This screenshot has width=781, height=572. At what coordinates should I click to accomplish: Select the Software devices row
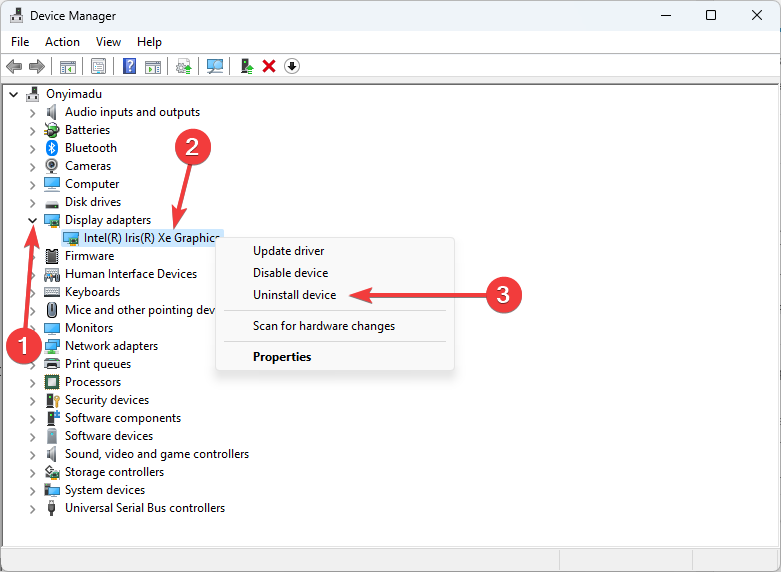point(109,436)
